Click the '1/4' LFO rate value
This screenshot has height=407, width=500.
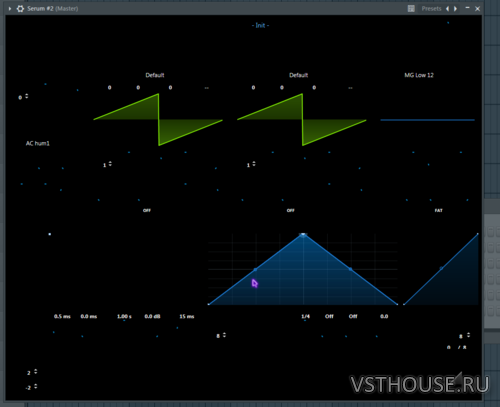coord(305,316)
